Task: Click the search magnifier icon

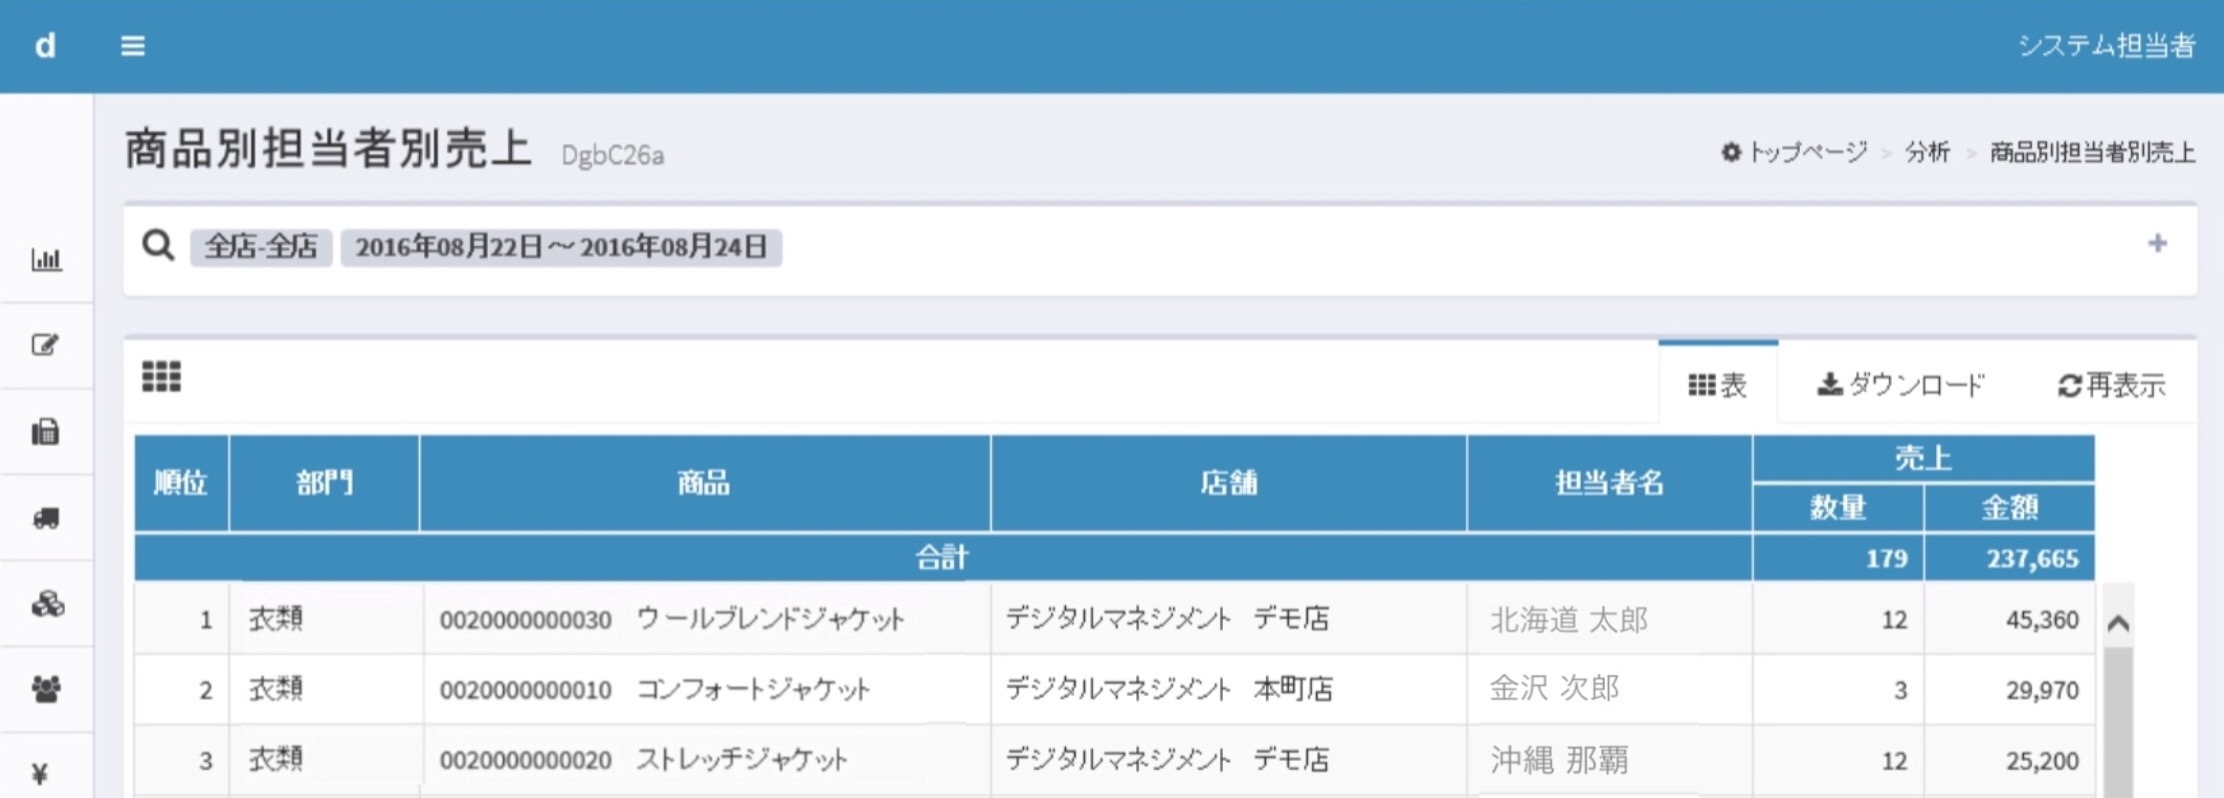Action: click(158, 245)
